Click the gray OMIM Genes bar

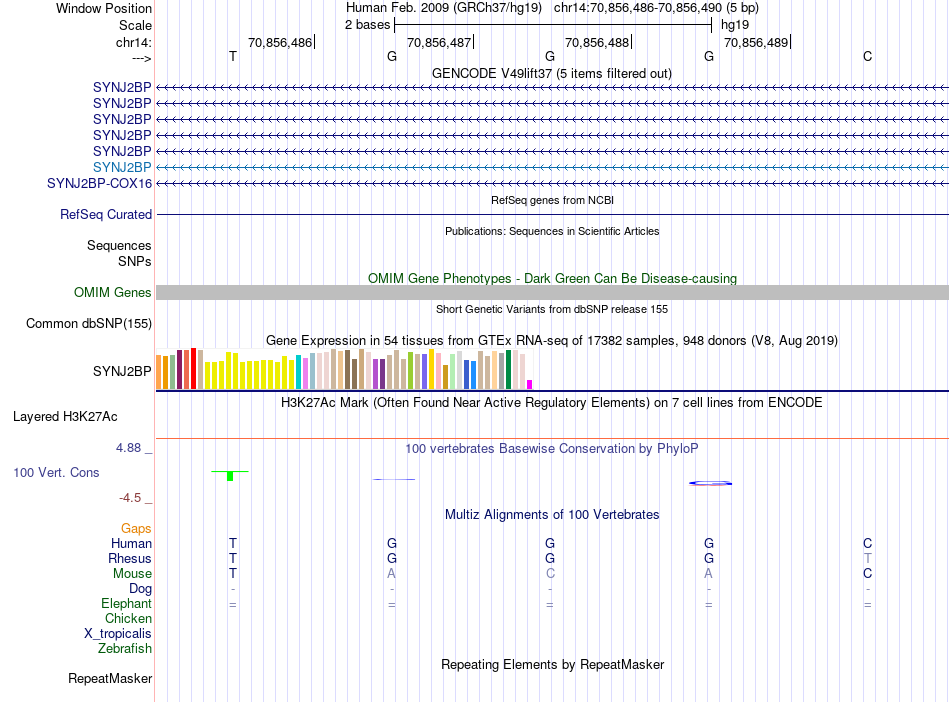pos(552,293)
